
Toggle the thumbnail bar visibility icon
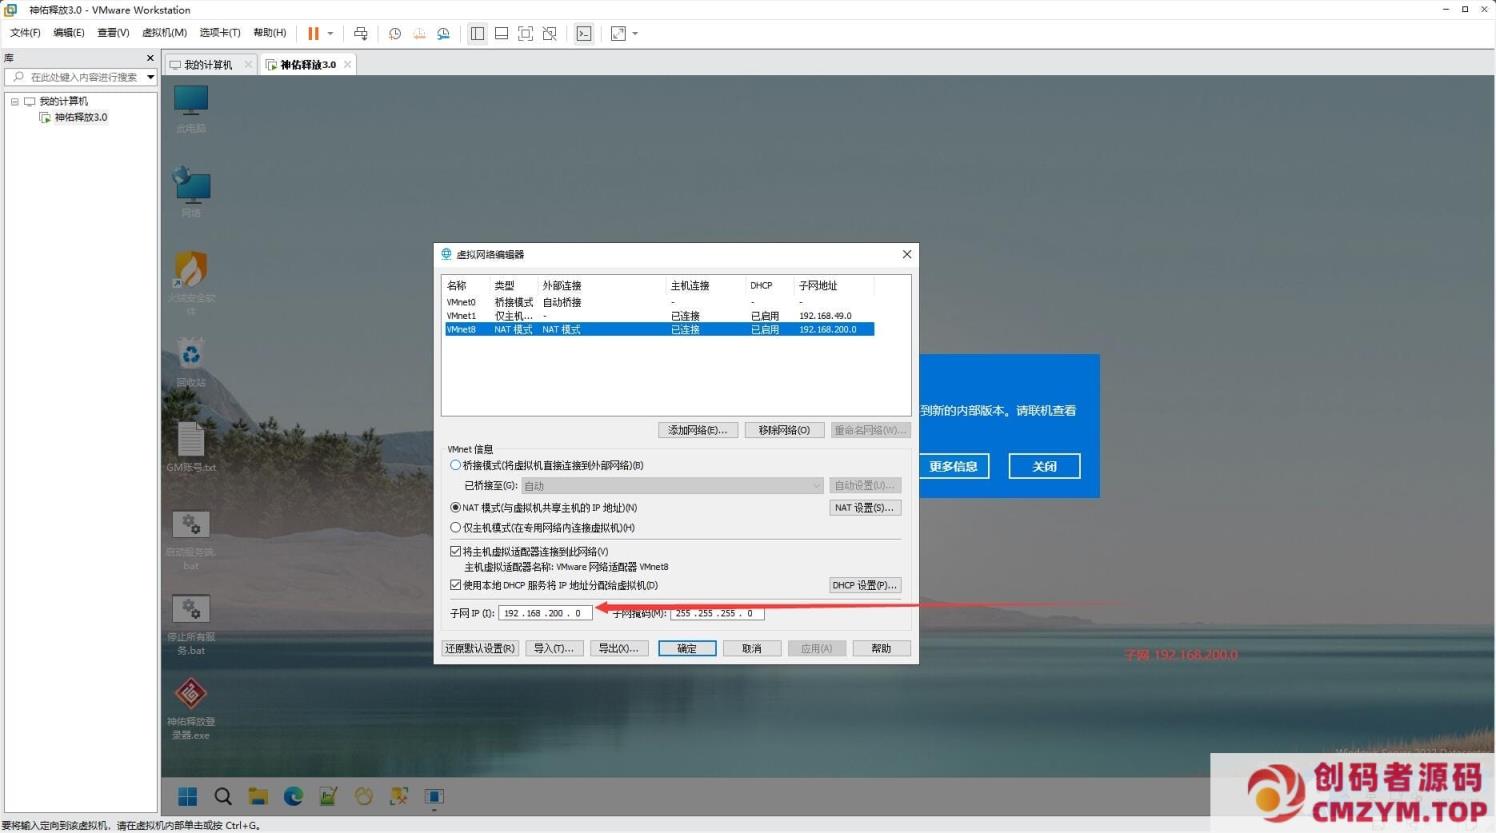coord(501,33)
